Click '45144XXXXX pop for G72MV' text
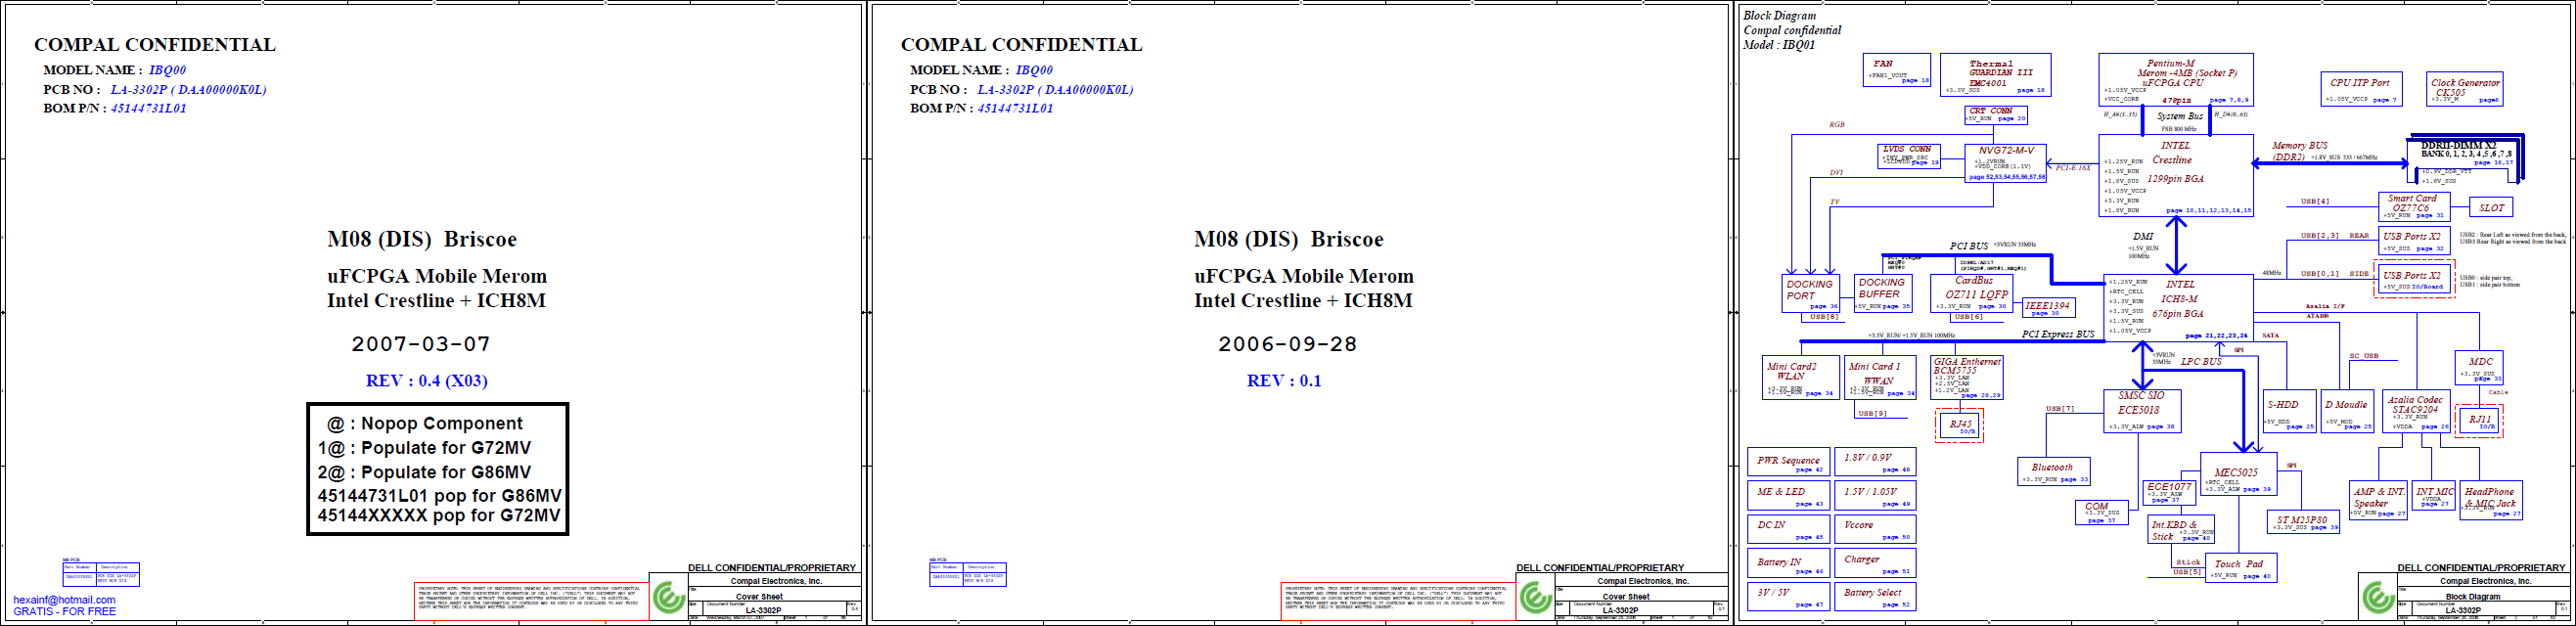The height and width of the screenshot is (626, 2576). 439,516
